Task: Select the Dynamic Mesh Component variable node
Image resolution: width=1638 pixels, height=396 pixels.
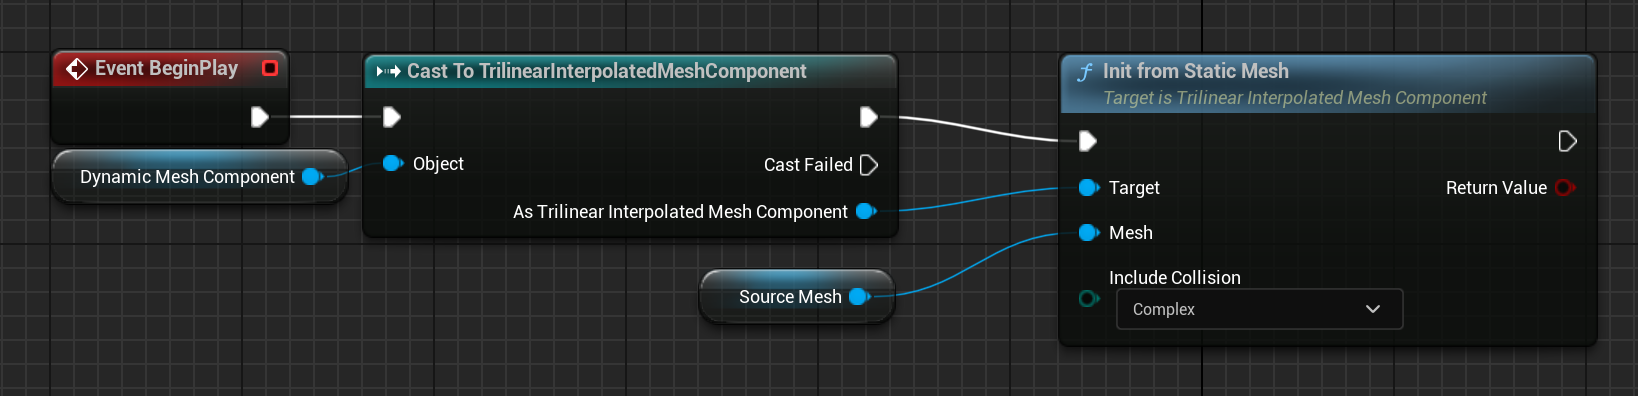Action: point(199,176)
